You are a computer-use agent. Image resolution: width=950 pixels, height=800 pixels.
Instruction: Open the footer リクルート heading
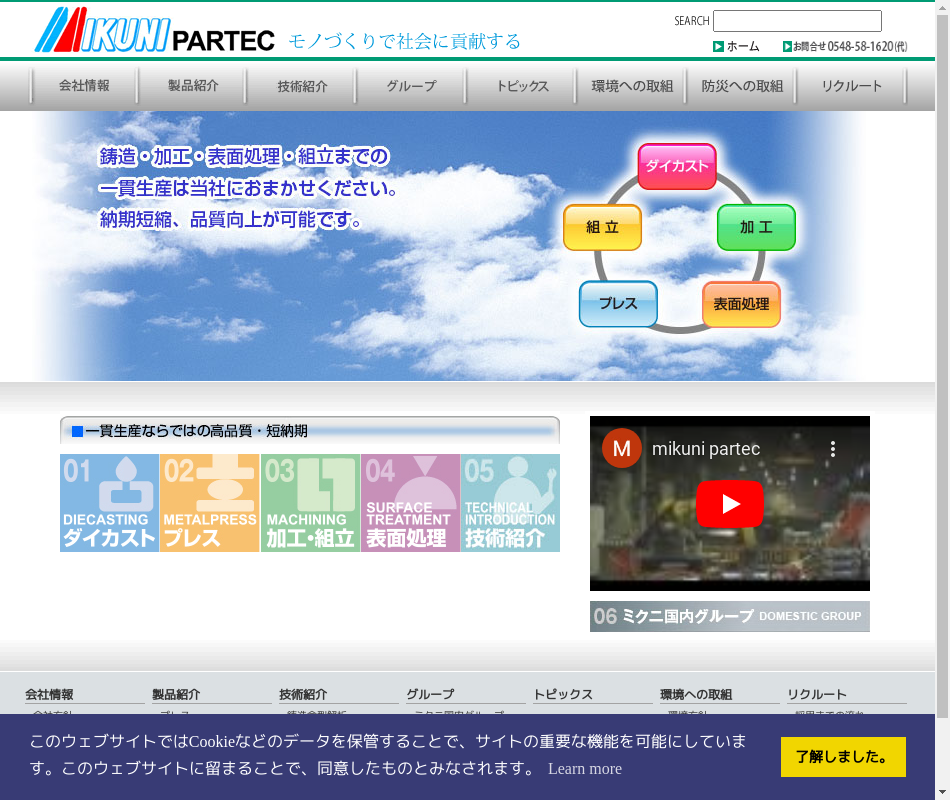(x=817, y=695)
